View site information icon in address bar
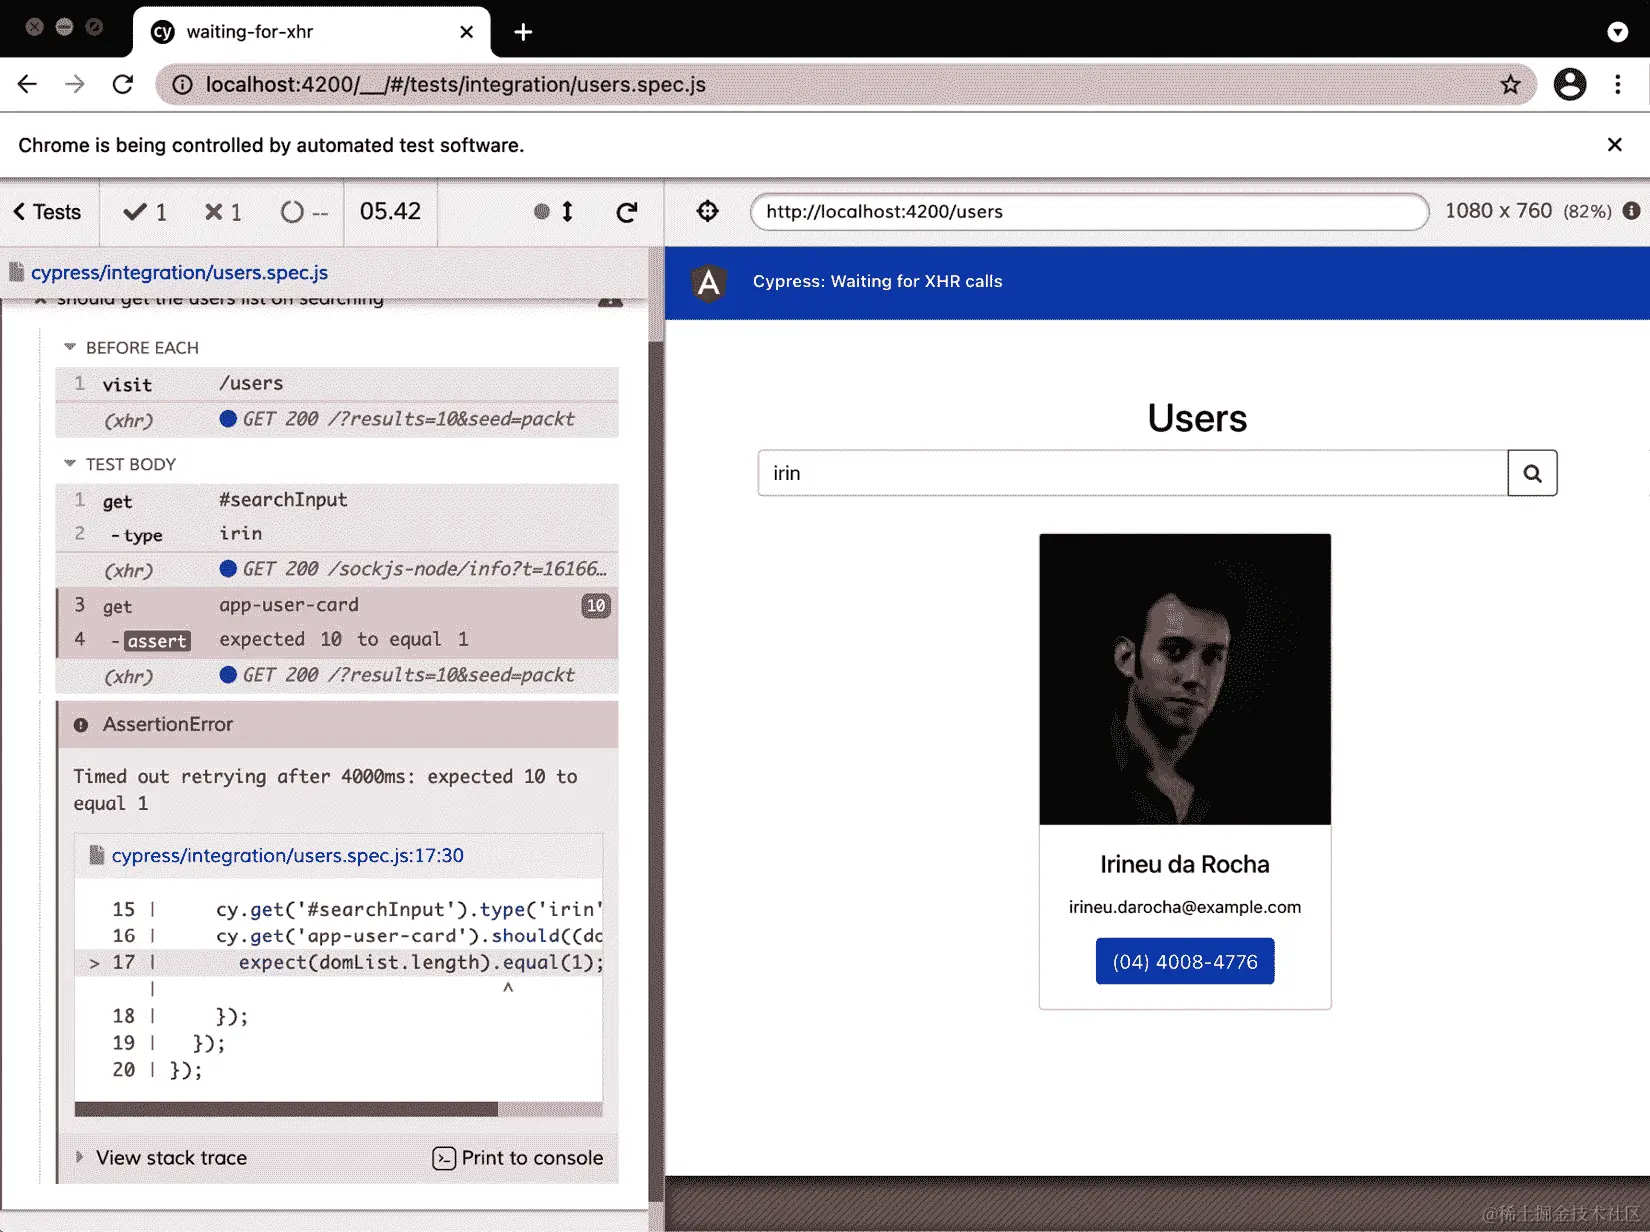 coord(183,85)
